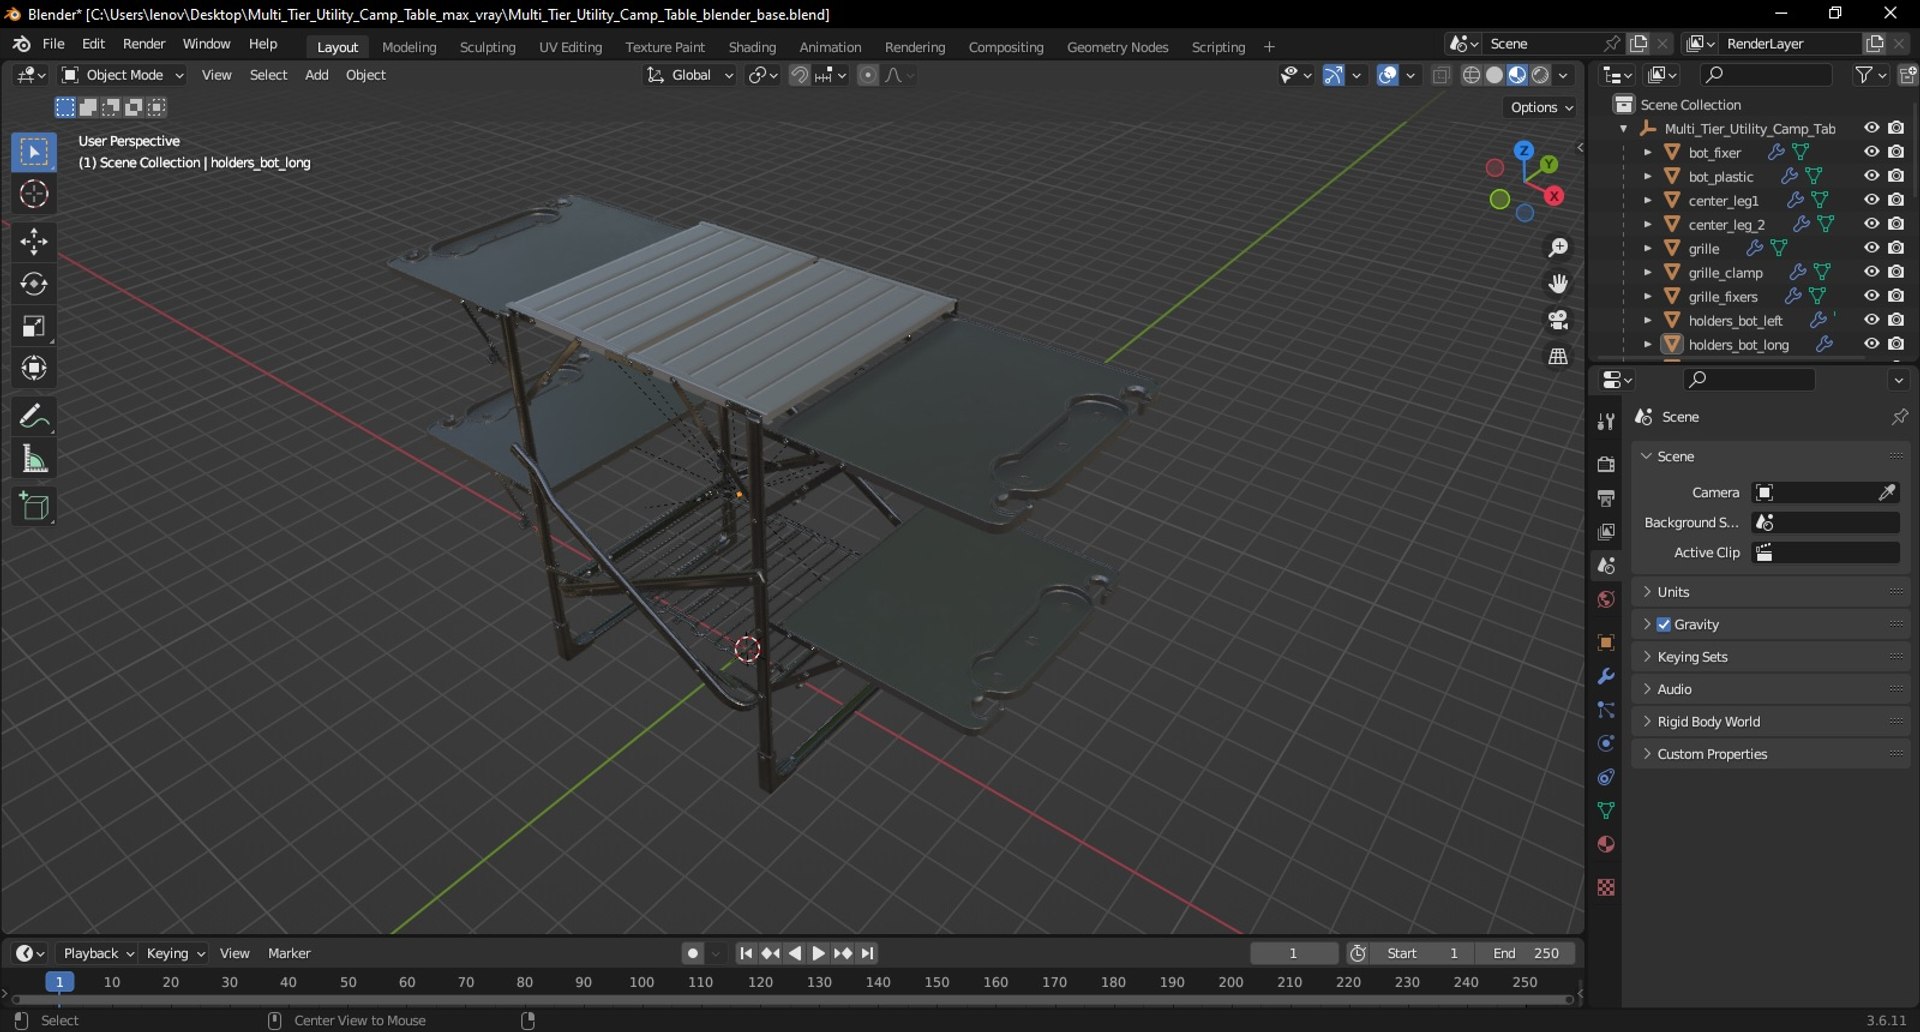
Task: Click the pan view hand icon
Action: (1558, 284)
